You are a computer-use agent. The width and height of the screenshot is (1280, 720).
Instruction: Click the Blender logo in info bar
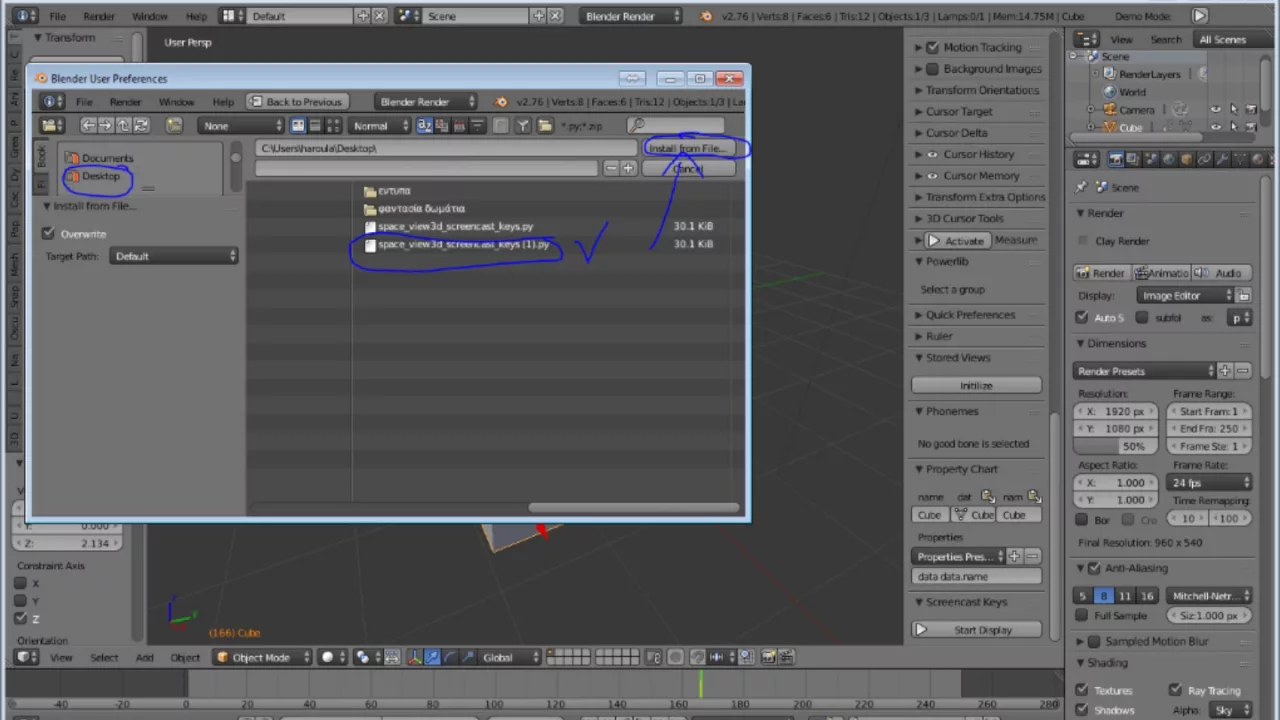click(707, 16)
